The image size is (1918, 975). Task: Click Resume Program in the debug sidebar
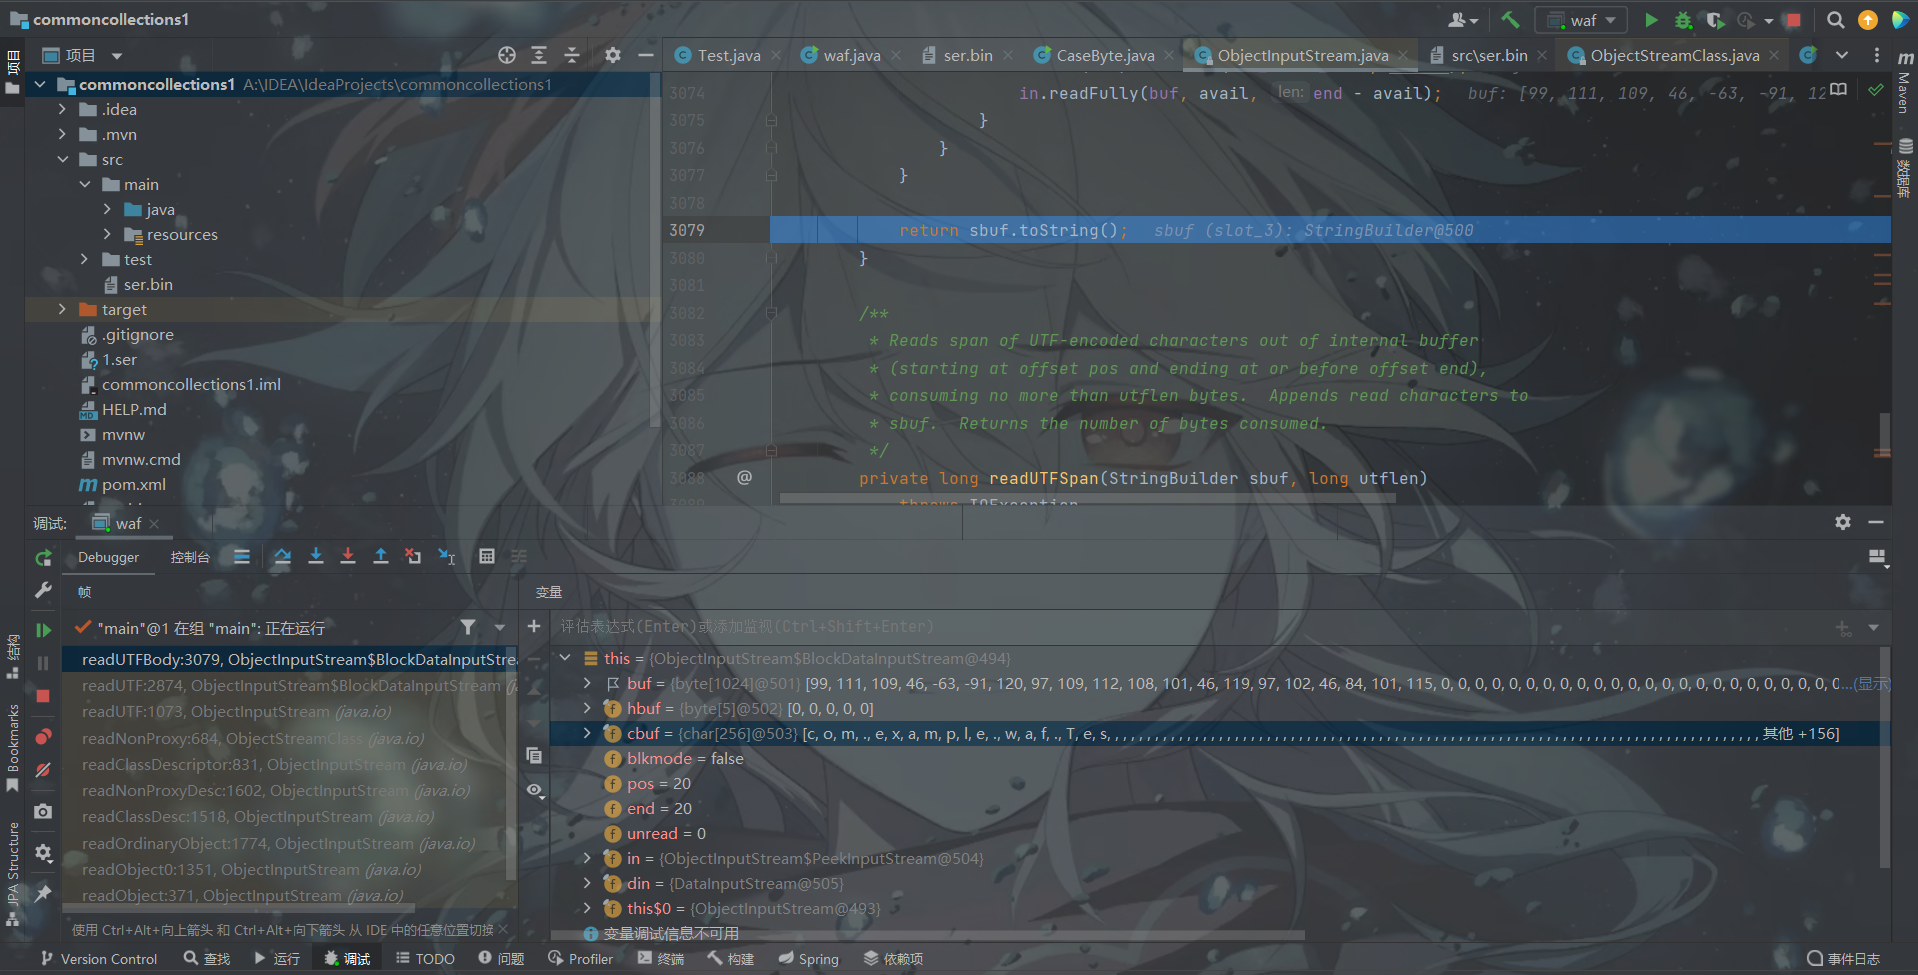pos(43,630)
